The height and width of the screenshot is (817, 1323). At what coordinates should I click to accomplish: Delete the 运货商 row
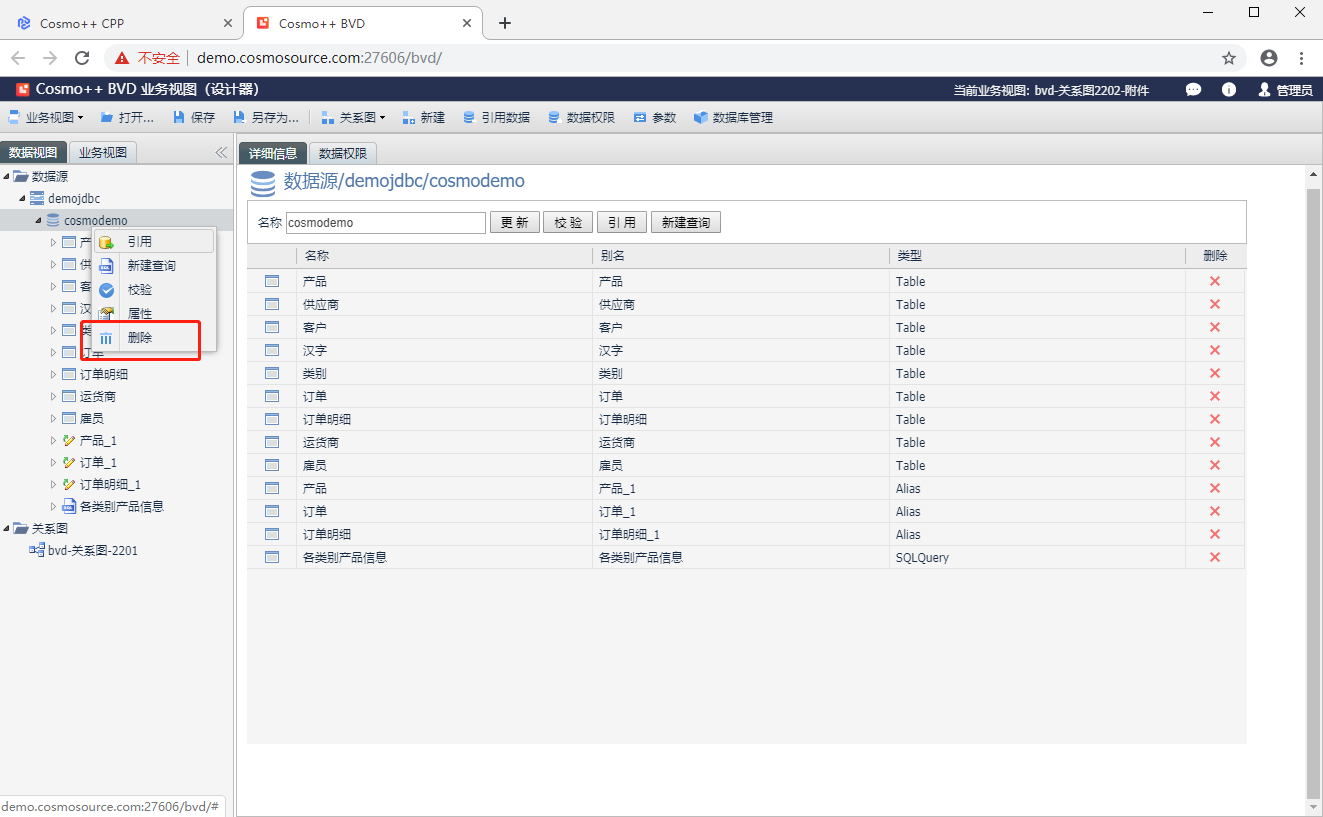(x=1215, y=442)
